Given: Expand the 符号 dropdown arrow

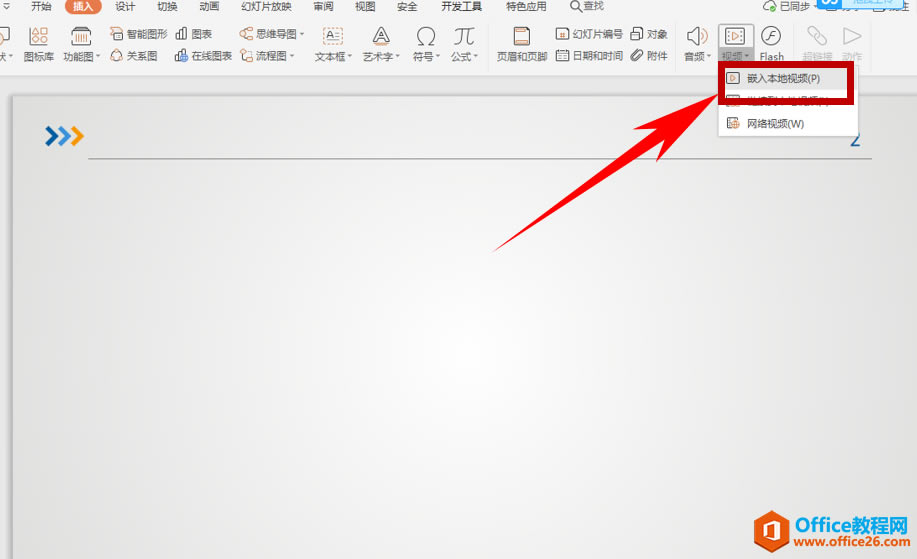Looking at the screenshot, I should pyautogui.click(x=437, y=56).
